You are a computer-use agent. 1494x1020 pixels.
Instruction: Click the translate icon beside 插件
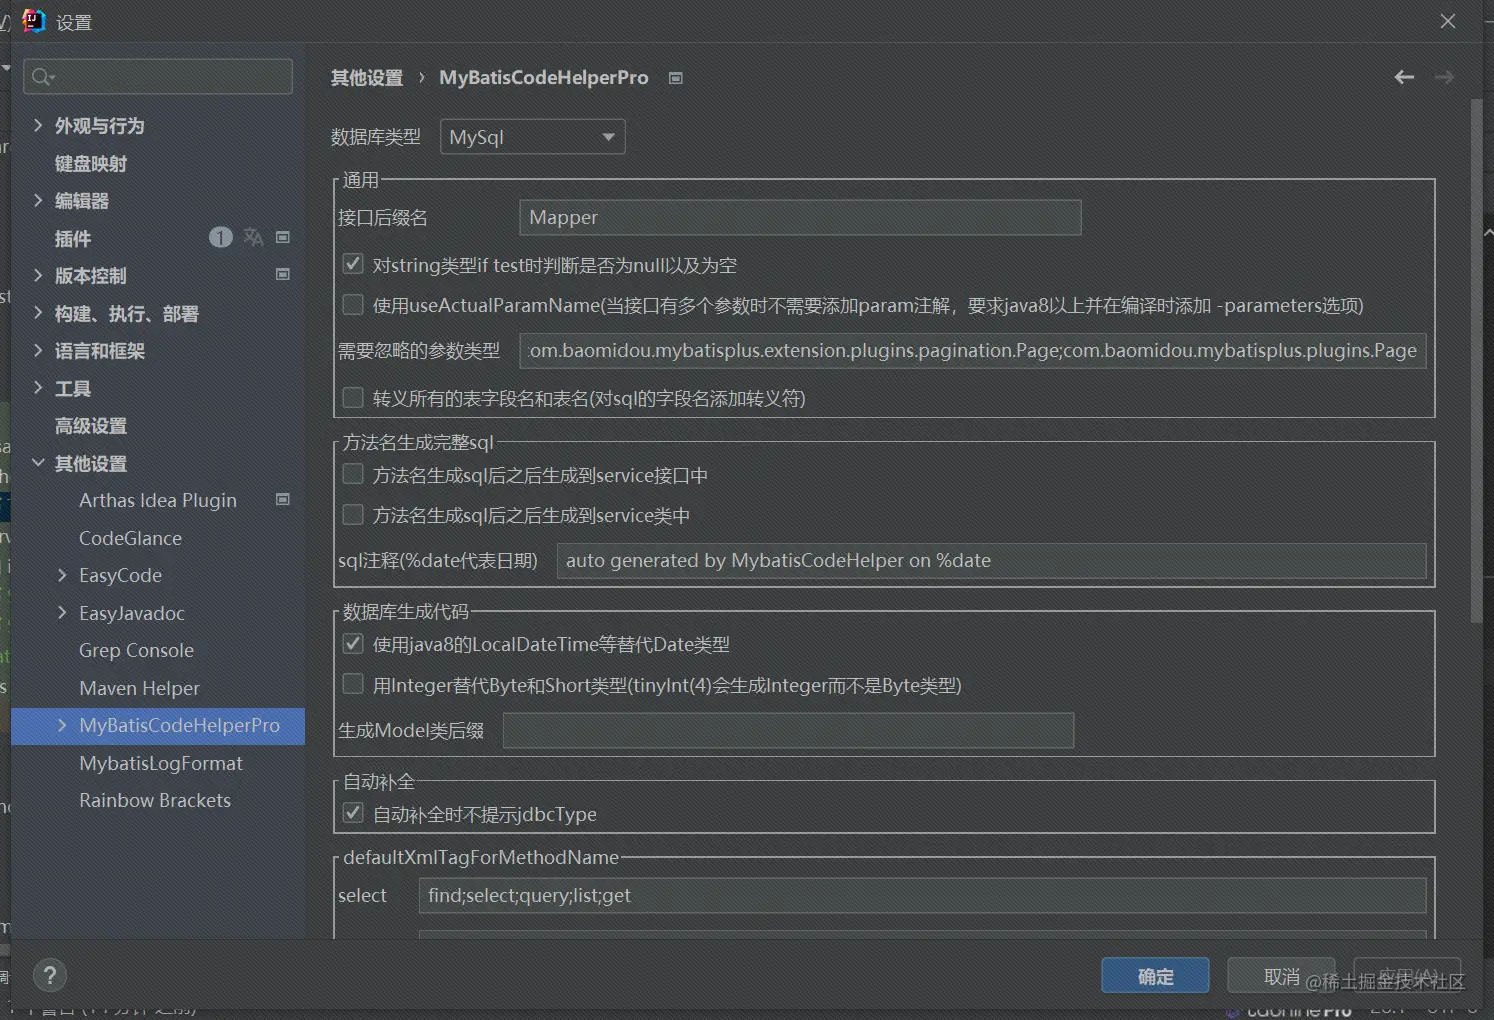click(x=254, y=237)
